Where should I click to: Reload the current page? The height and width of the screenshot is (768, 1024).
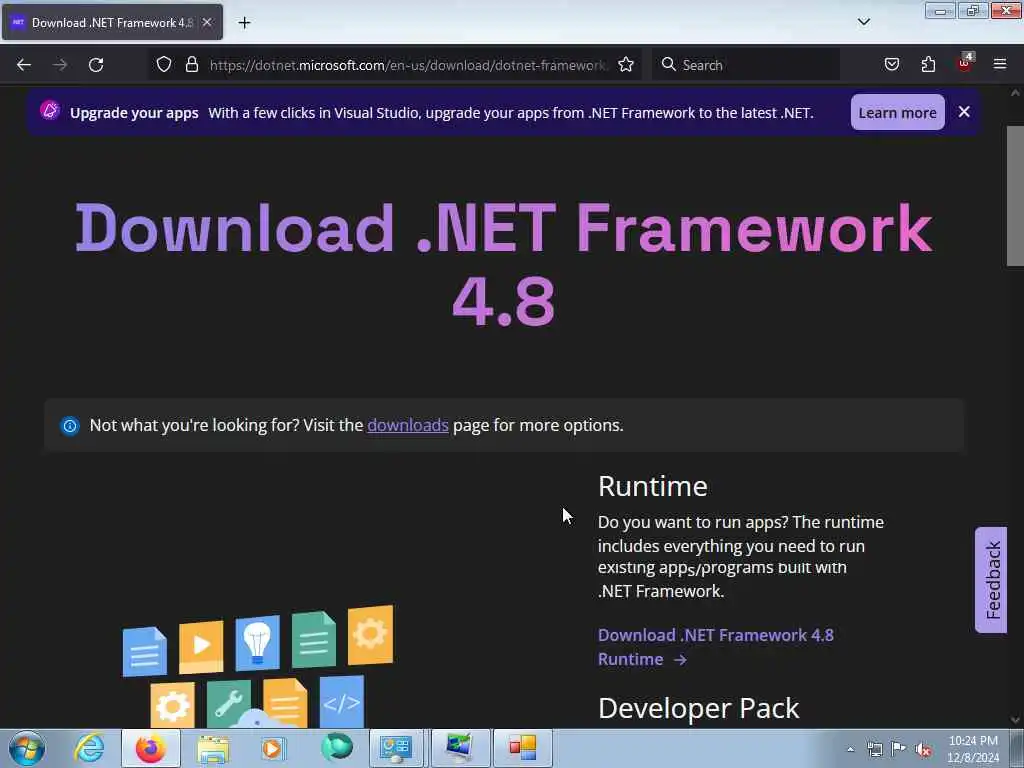coord(96,65)
